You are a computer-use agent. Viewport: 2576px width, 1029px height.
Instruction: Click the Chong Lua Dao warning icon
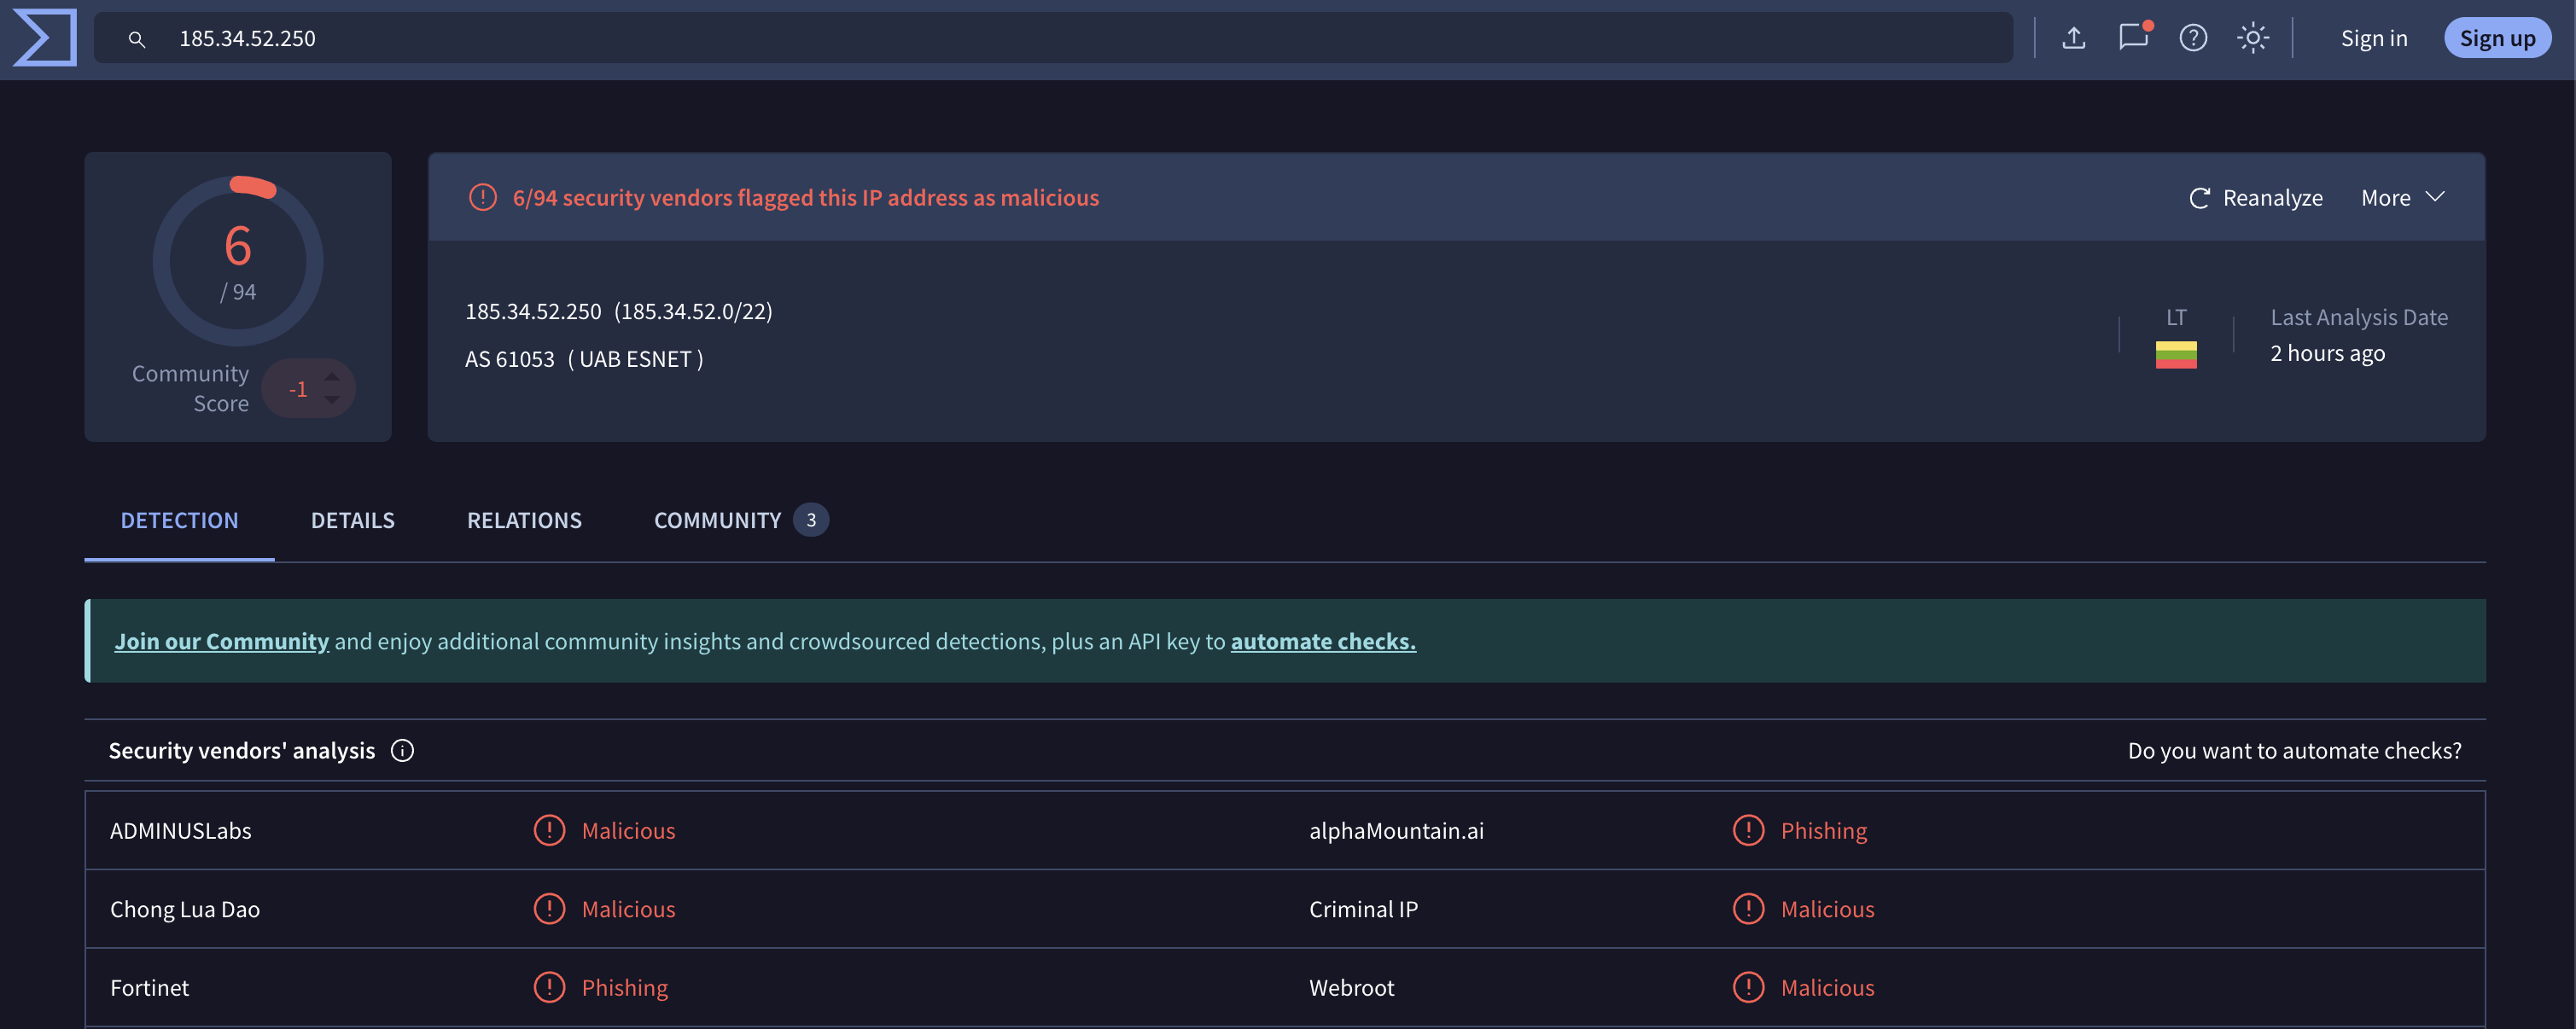[549, 909]
